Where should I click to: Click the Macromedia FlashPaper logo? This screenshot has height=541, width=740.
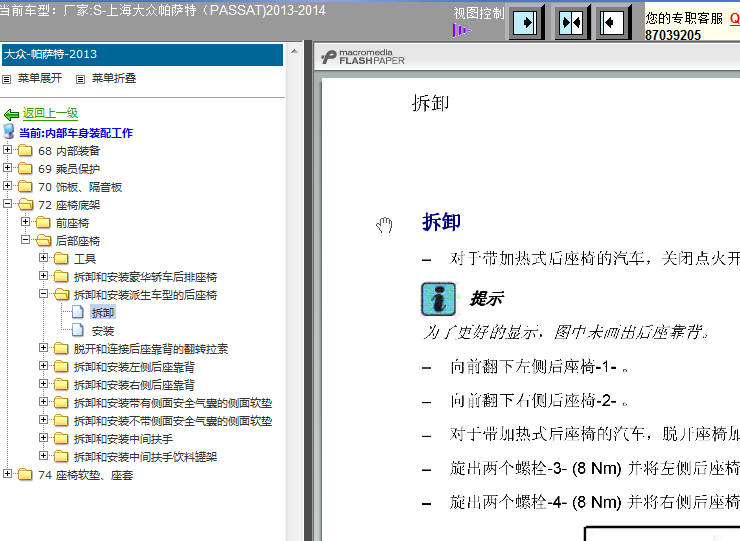tap(362, 57)
